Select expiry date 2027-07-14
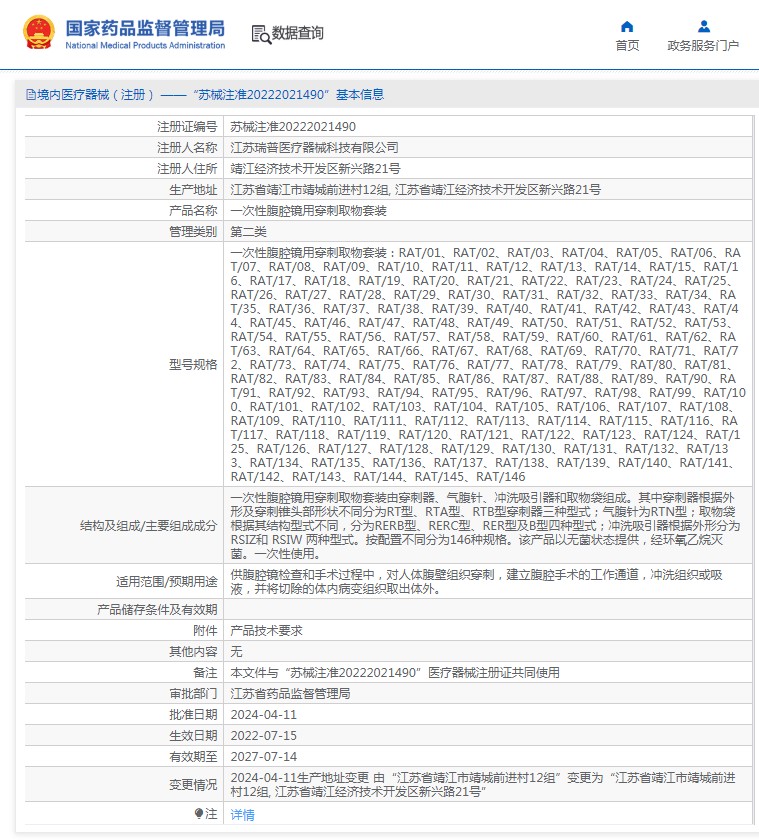This screenshot has width=759, height=840. 264,756
